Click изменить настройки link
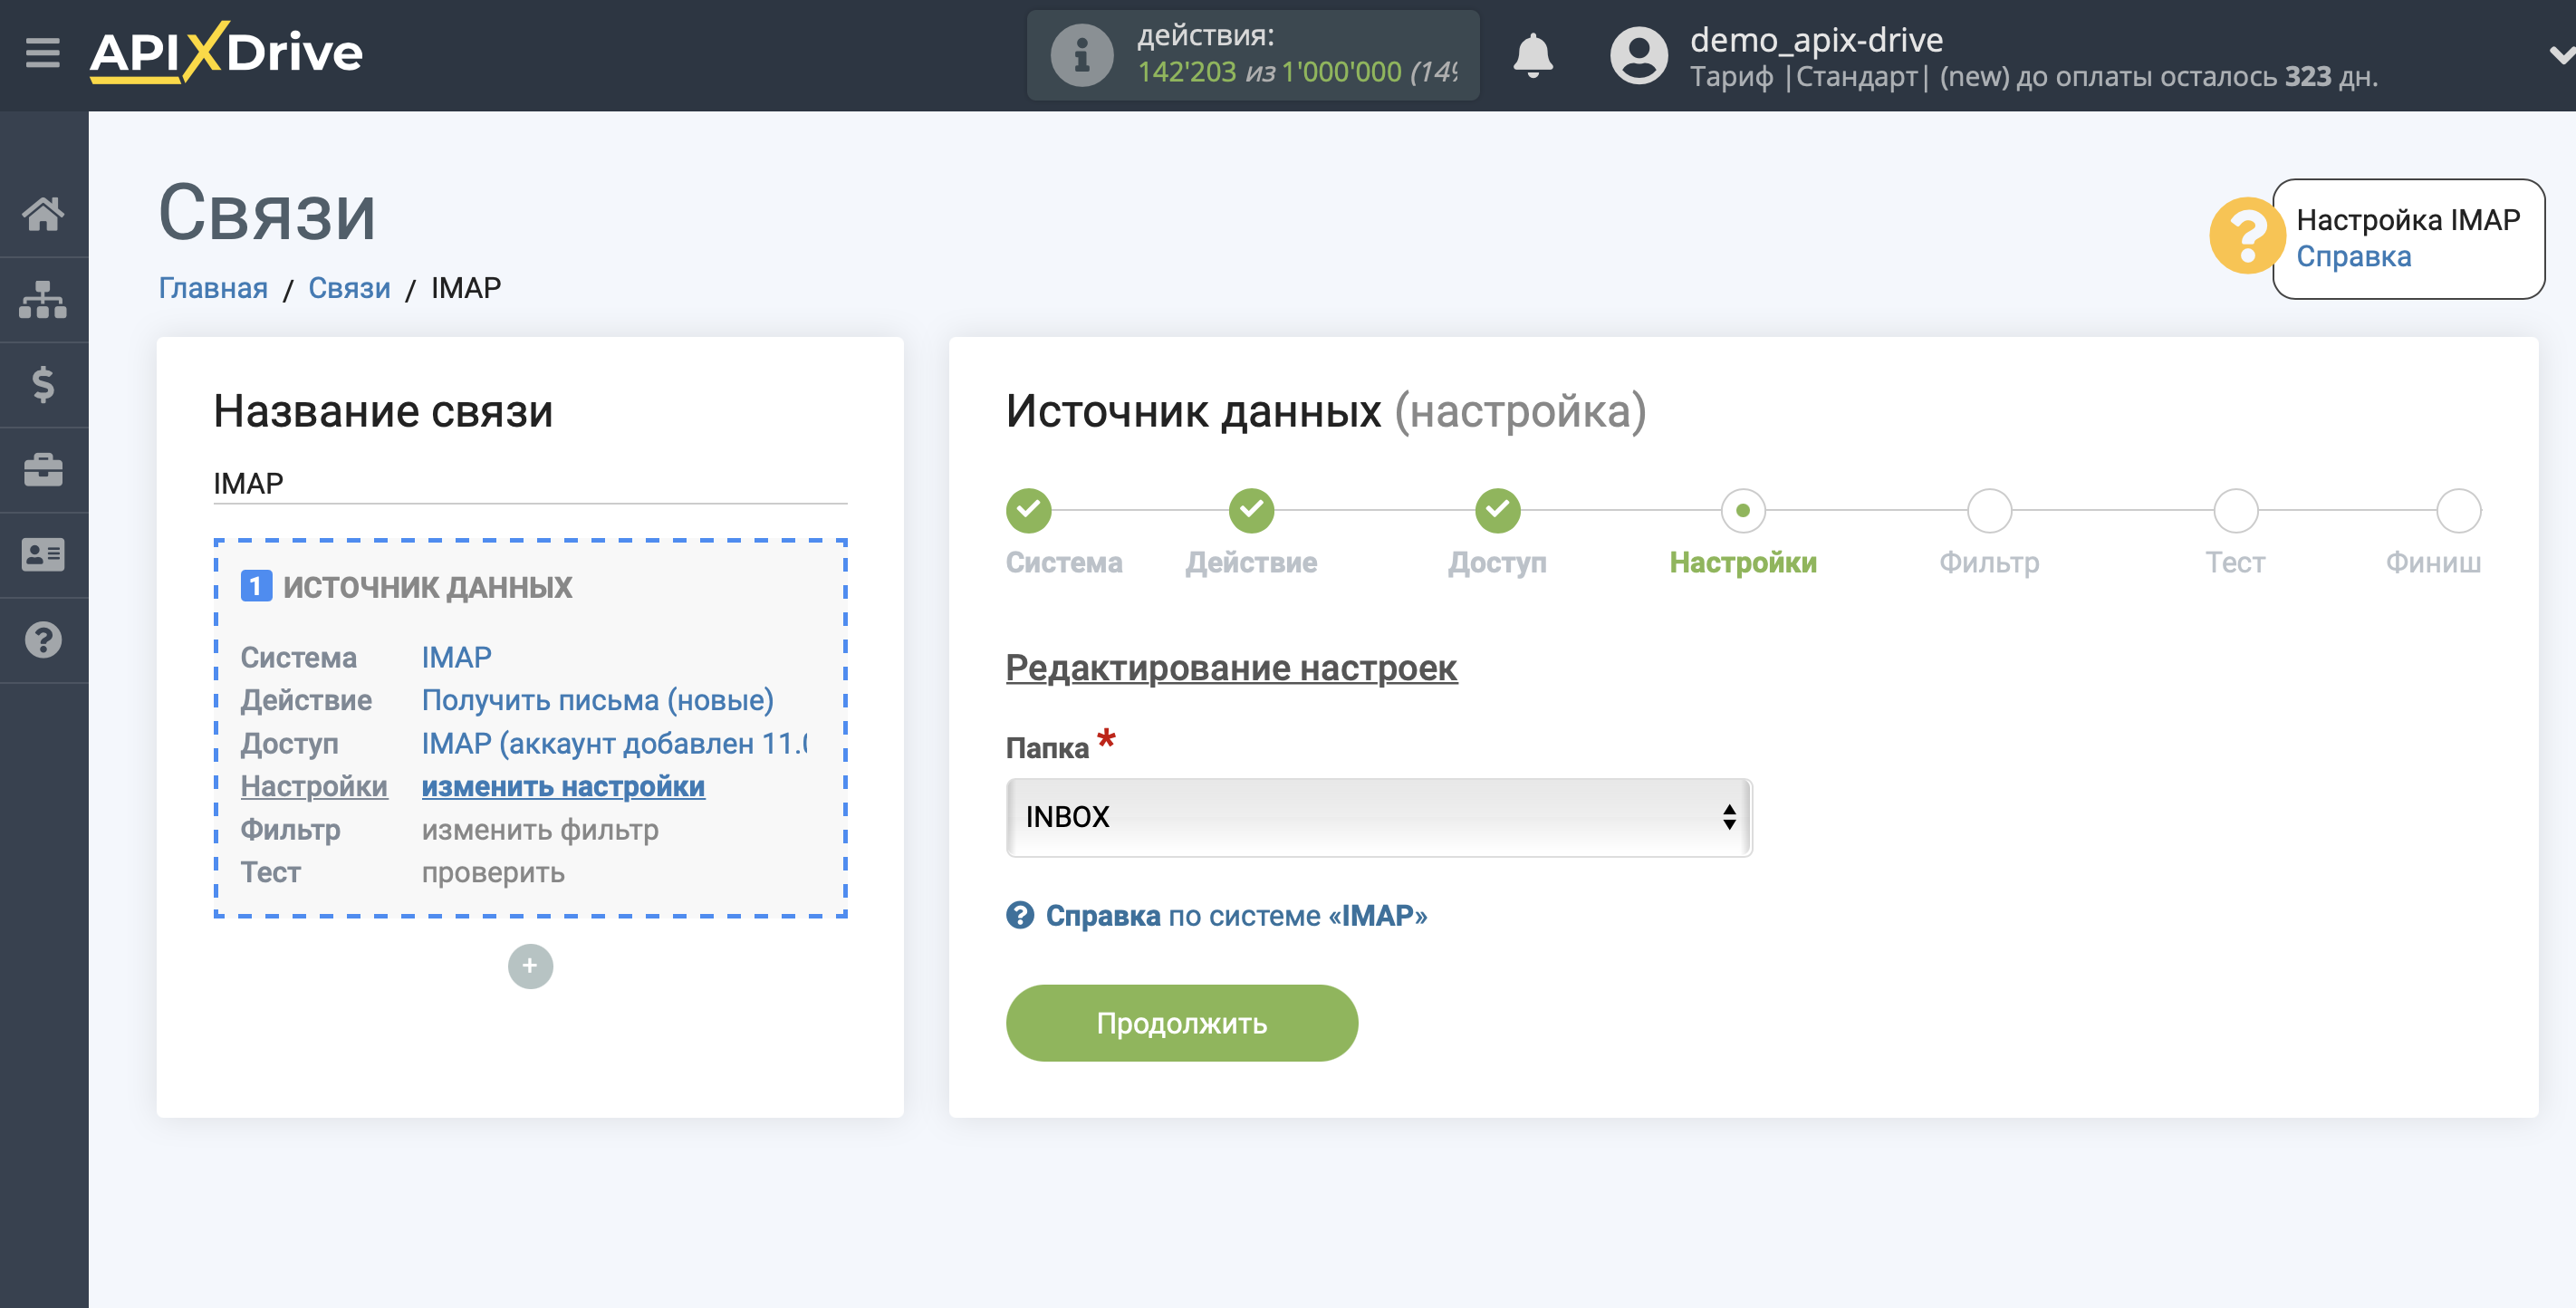Image resolution: width=2576 pixels, height=1308 pixels. (x=562, y=784)
